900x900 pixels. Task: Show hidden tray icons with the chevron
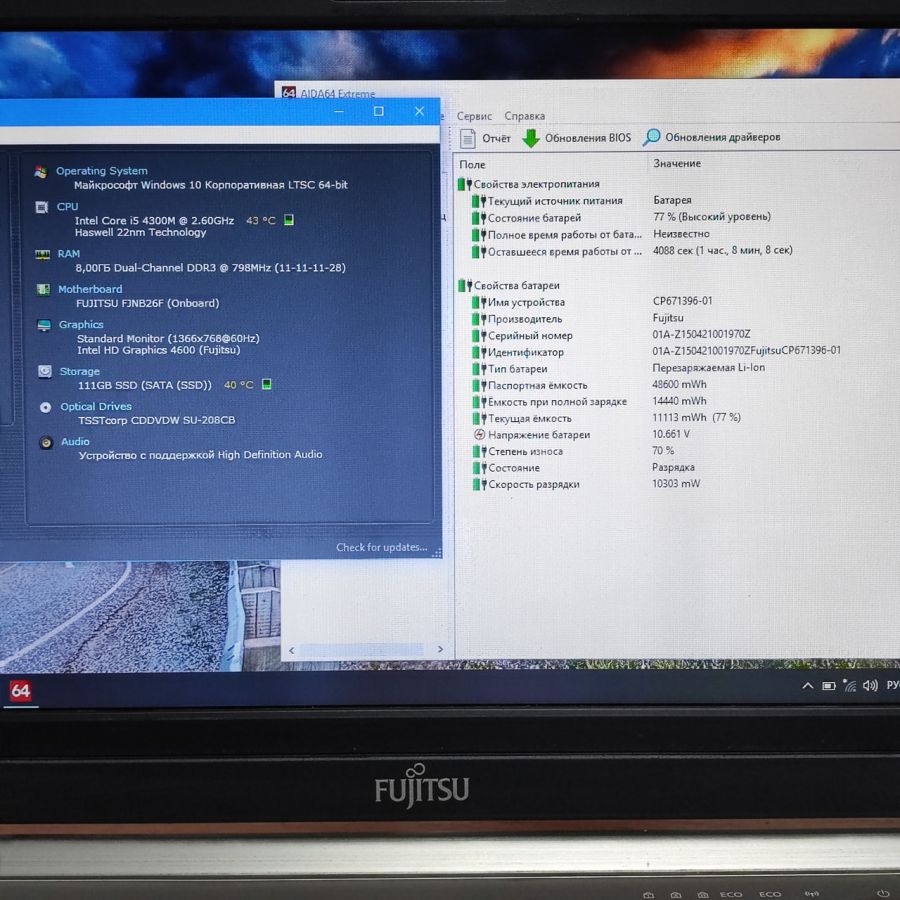(x=808, y=685)
